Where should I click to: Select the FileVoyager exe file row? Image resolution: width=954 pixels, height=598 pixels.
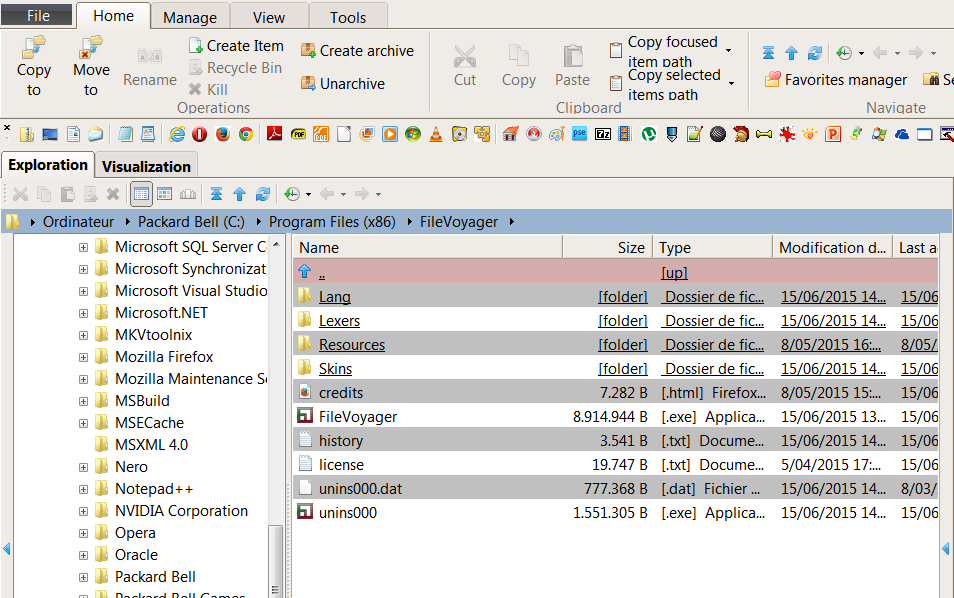click(x=615, y=417)
